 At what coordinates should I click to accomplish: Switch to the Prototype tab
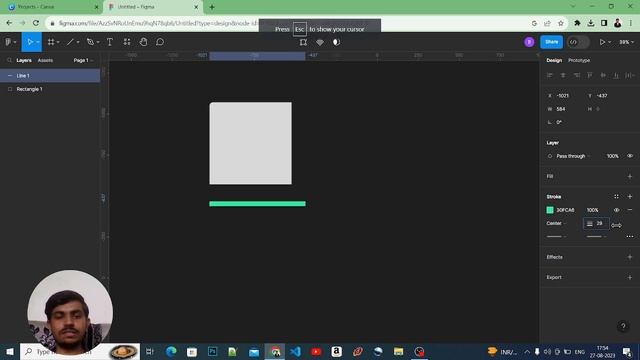(x=579, y=60)
